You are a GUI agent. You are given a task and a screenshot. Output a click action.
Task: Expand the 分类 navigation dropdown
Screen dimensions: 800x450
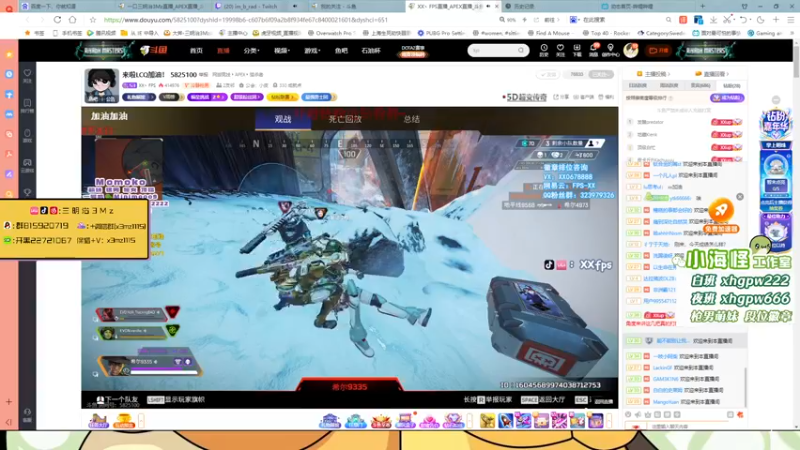pyautogui.click(x=252, y=51)
